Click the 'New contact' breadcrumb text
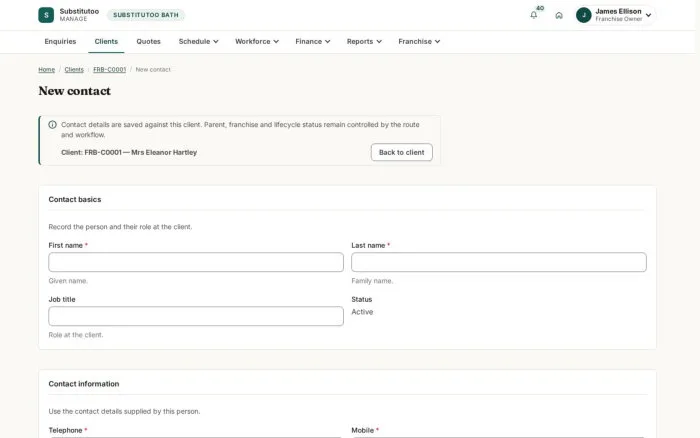This screenshot has height=438, width=700. tap(153, 70)
